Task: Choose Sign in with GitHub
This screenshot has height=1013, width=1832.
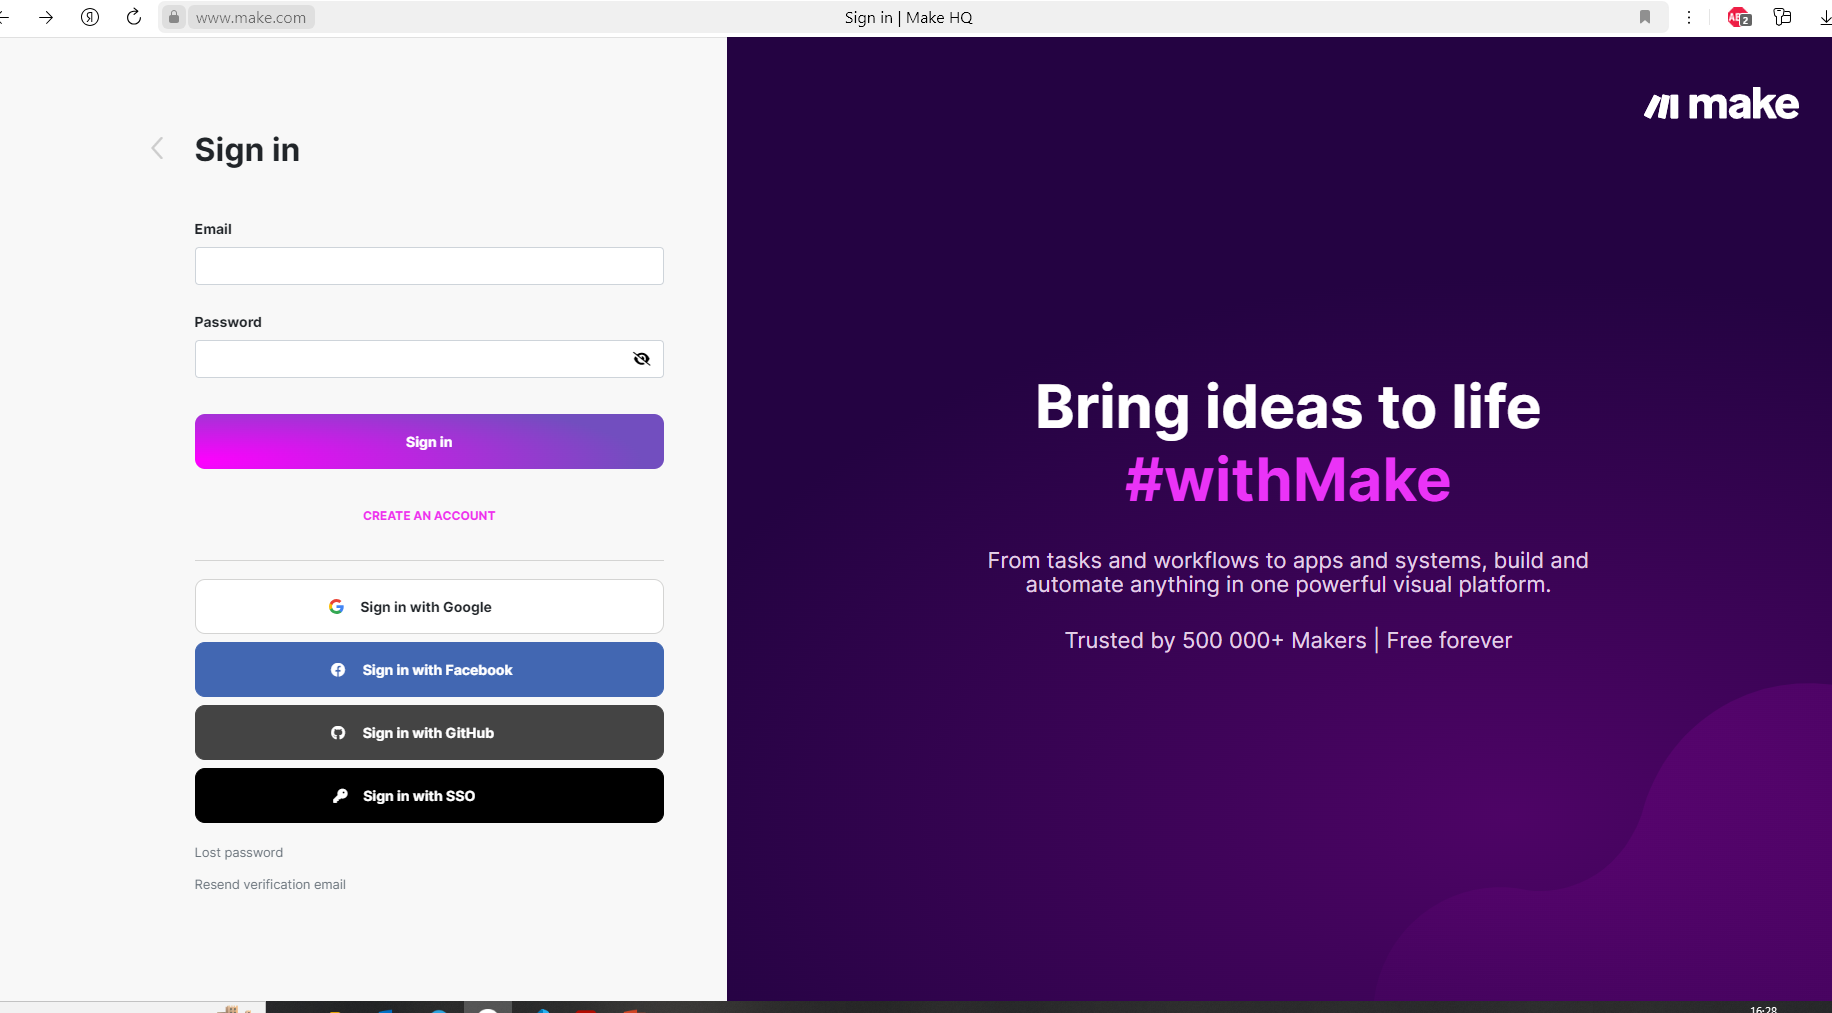Action: click(429, 733)
